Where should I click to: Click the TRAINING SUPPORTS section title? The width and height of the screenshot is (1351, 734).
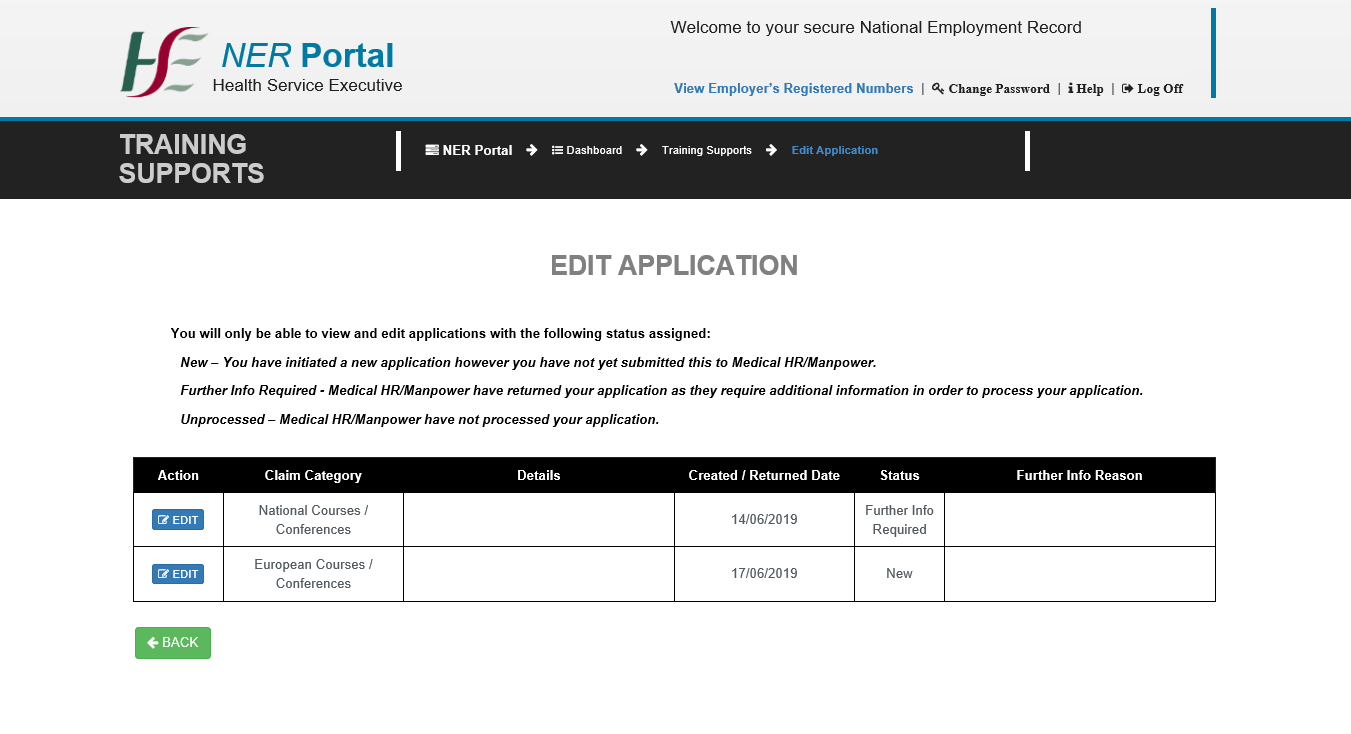(x=192, y=159)
